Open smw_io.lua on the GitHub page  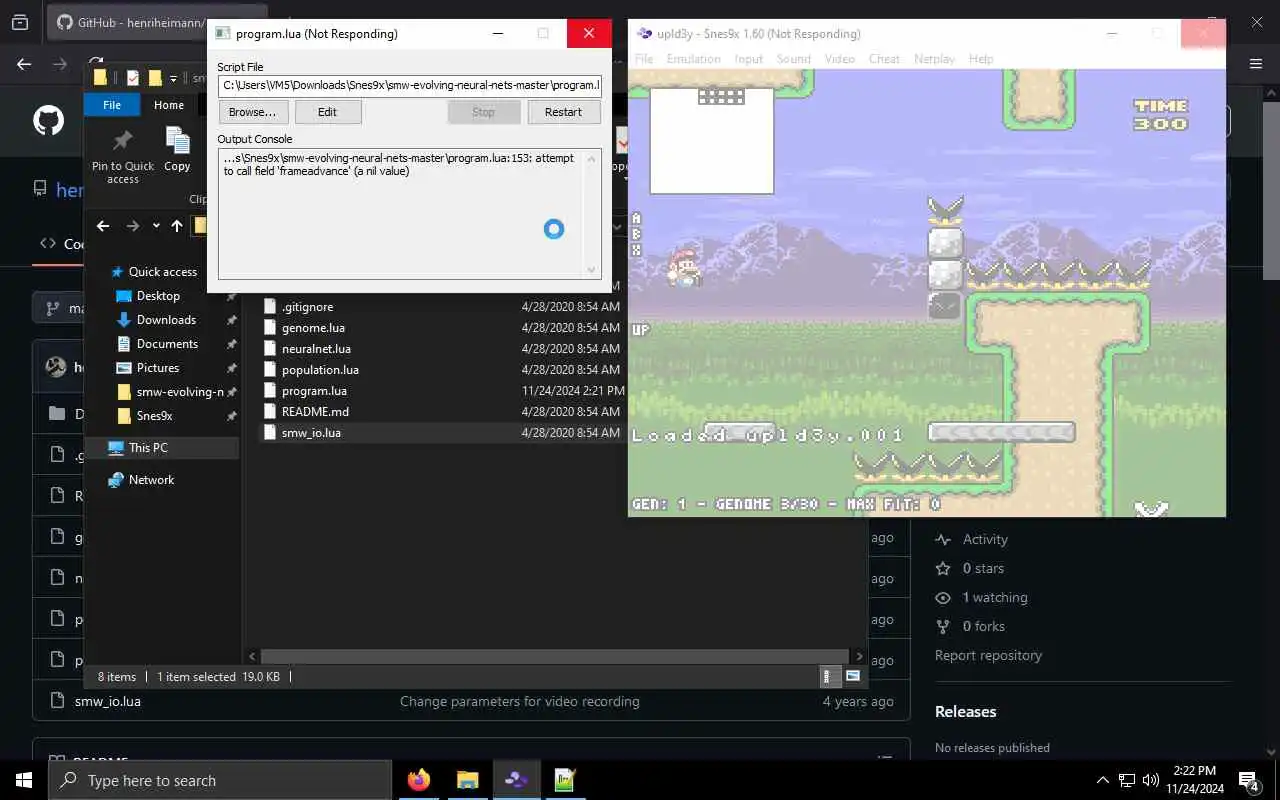point(107,701)
